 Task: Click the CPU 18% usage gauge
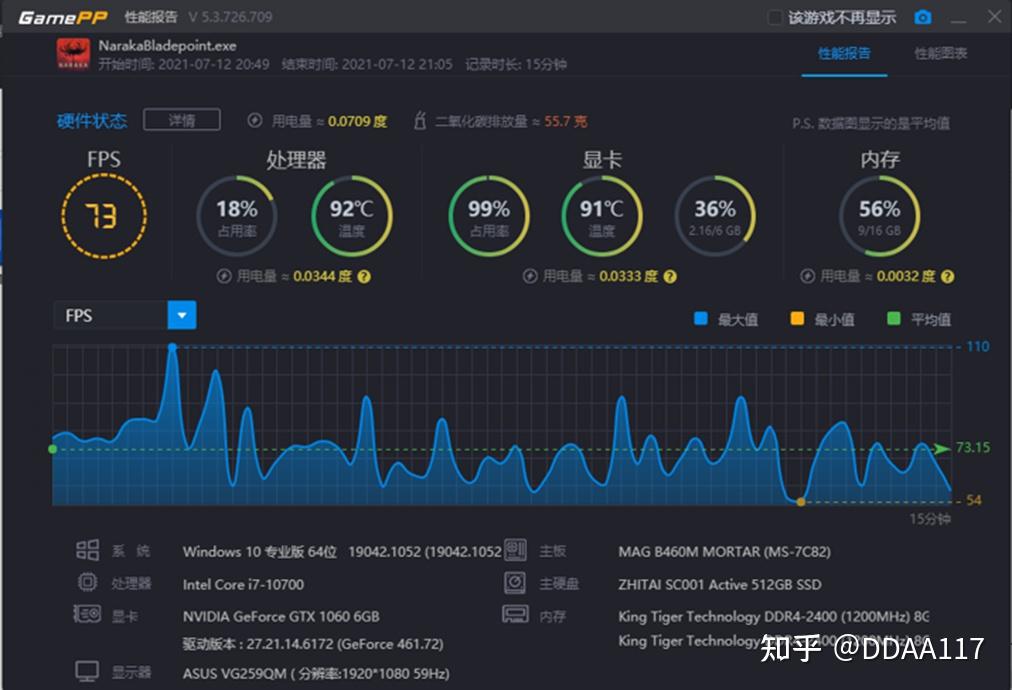(237, 216)
